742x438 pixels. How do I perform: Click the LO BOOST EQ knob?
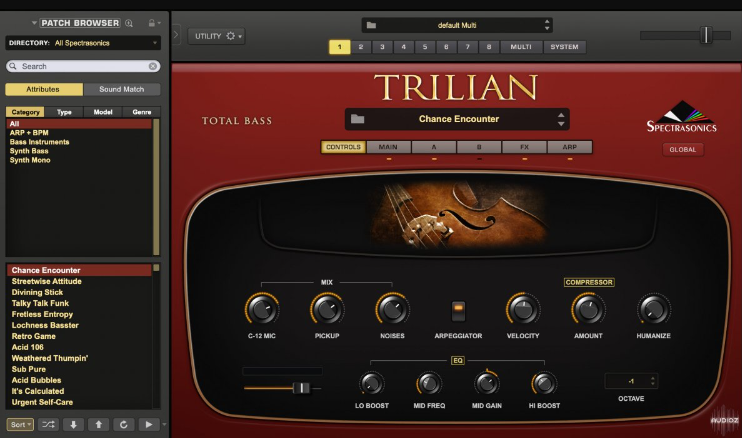(371, 383)
